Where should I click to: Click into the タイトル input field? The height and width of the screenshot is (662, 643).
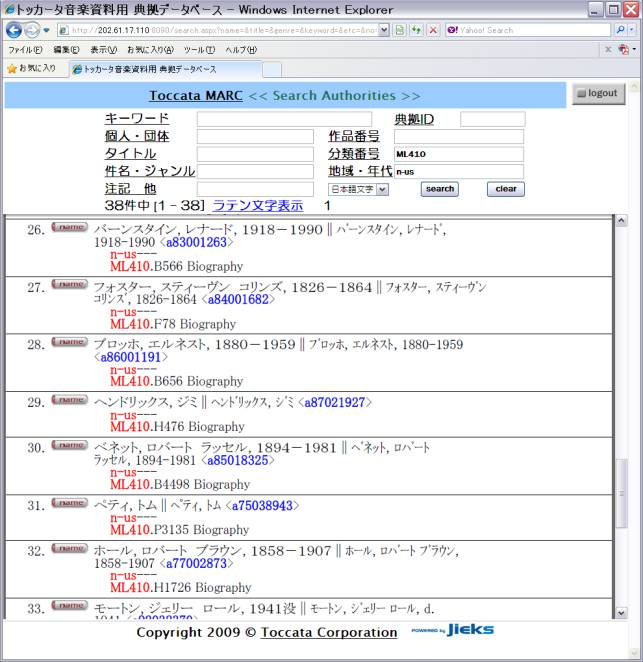coord(255,154)
